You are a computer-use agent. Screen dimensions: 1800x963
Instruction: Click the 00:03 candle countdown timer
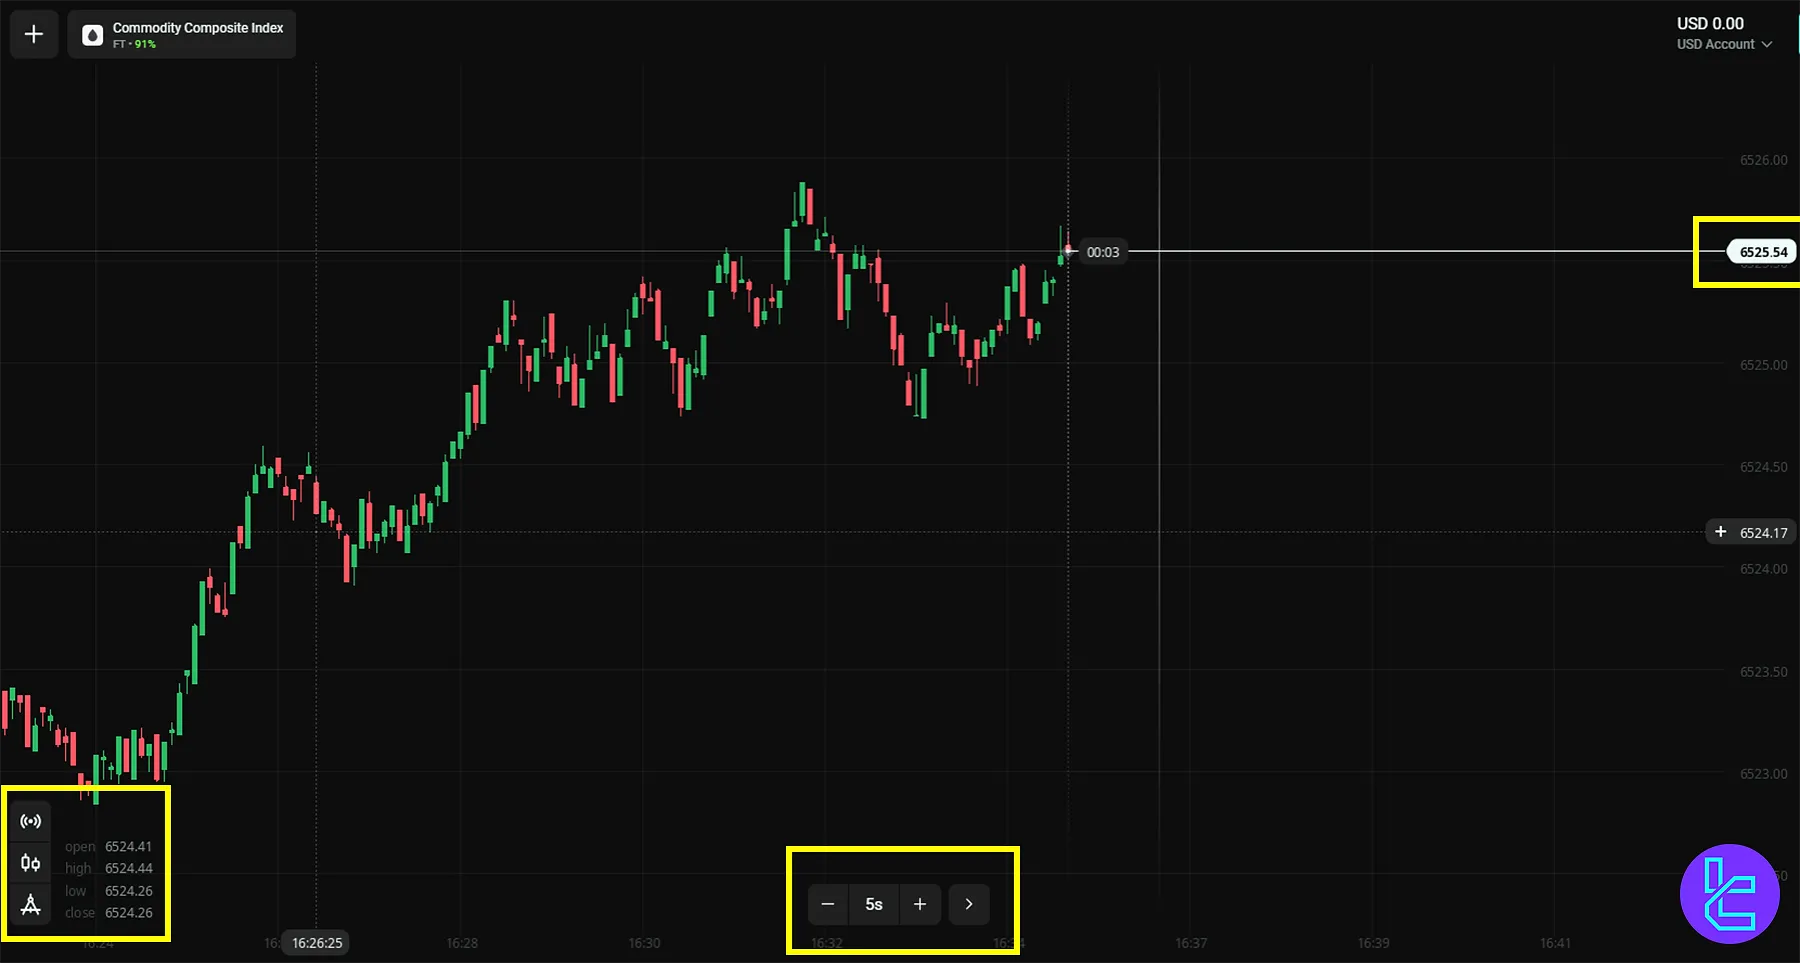[1103, 252]
